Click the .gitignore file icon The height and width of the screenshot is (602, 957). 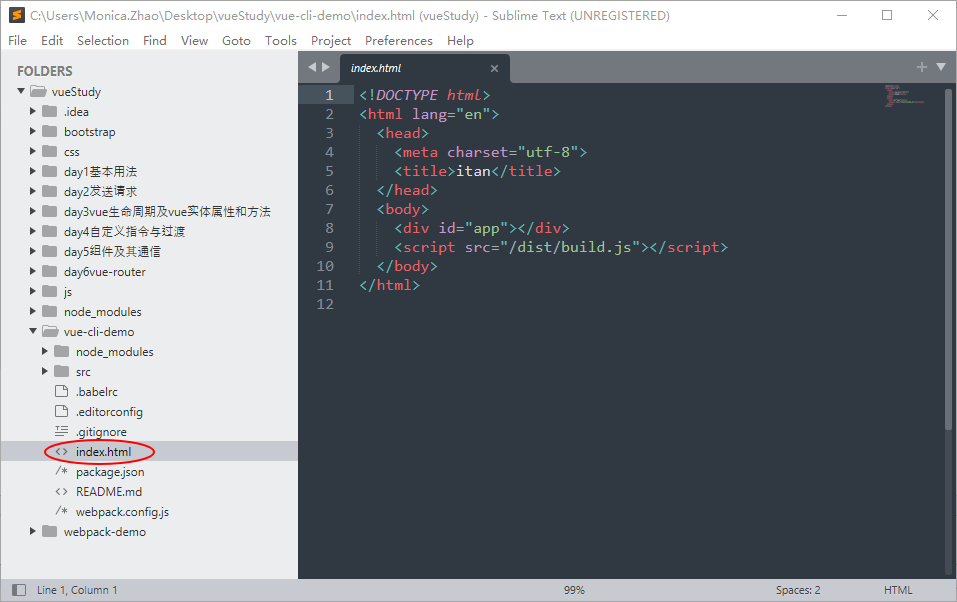[62, 431]
